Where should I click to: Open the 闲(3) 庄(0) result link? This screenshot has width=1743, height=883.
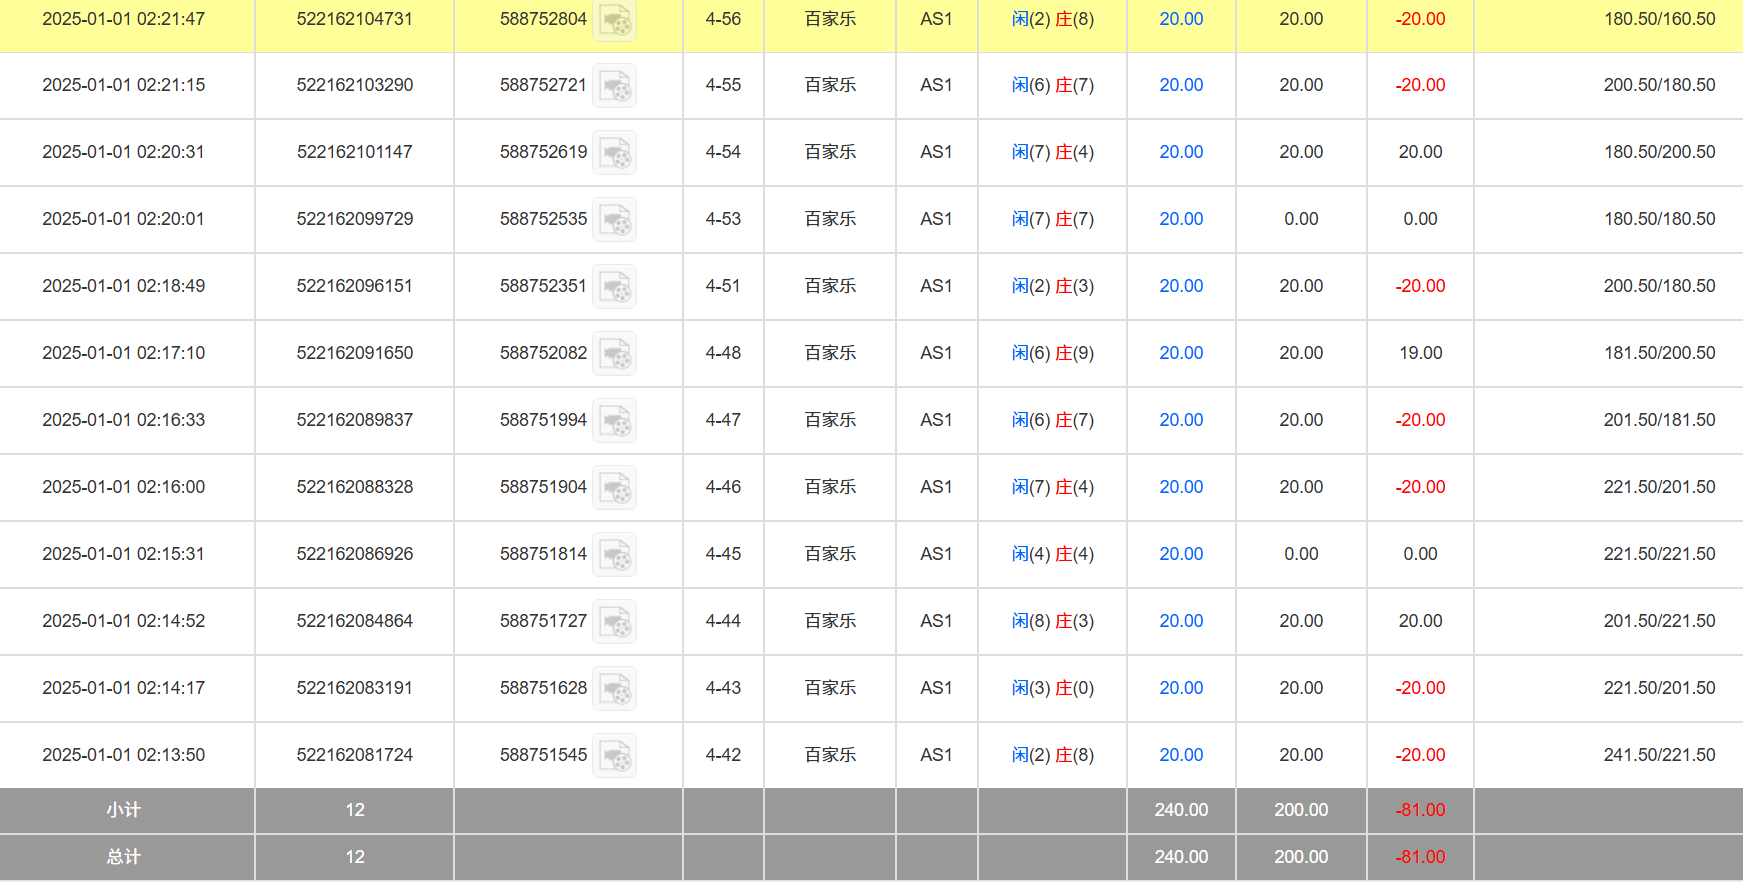point(1052,688)
